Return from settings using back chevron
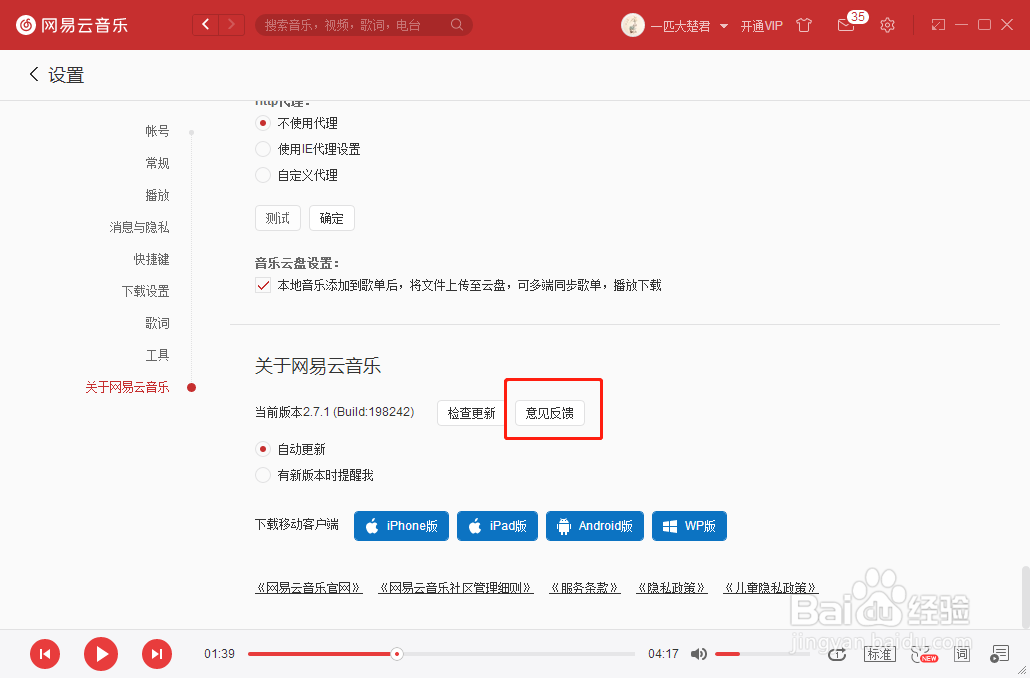The height and width of the screenshot is (678, 1030). click(x=34, y=74)
